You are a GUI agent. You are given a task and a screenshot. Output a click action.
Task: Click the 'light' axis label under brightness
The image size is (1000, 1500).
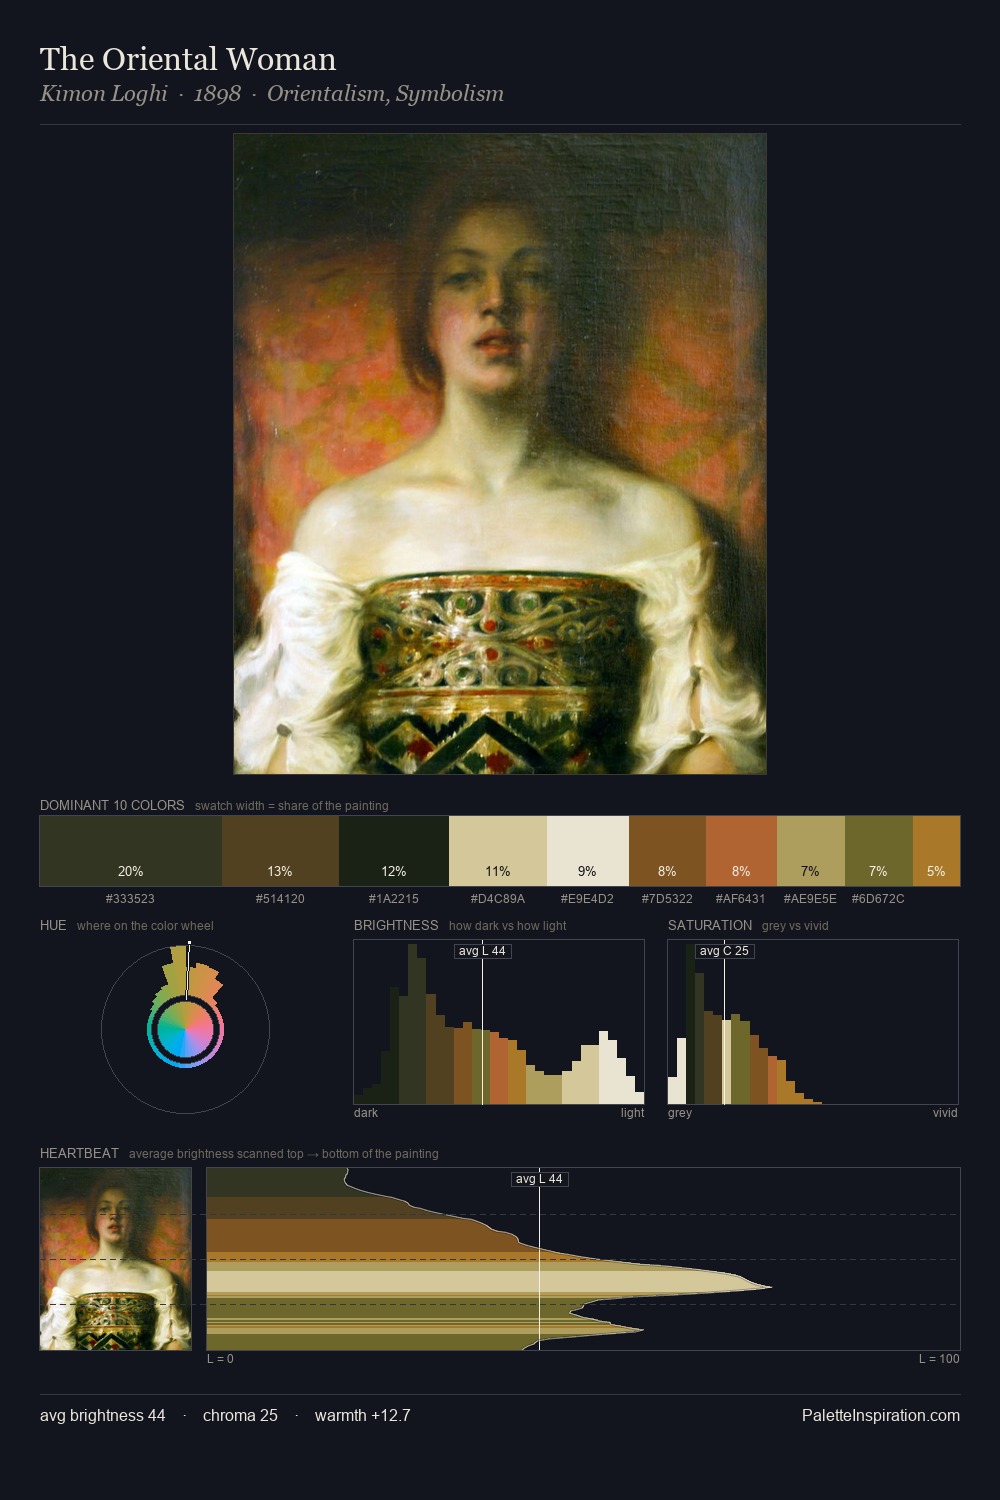[633, 1113]
